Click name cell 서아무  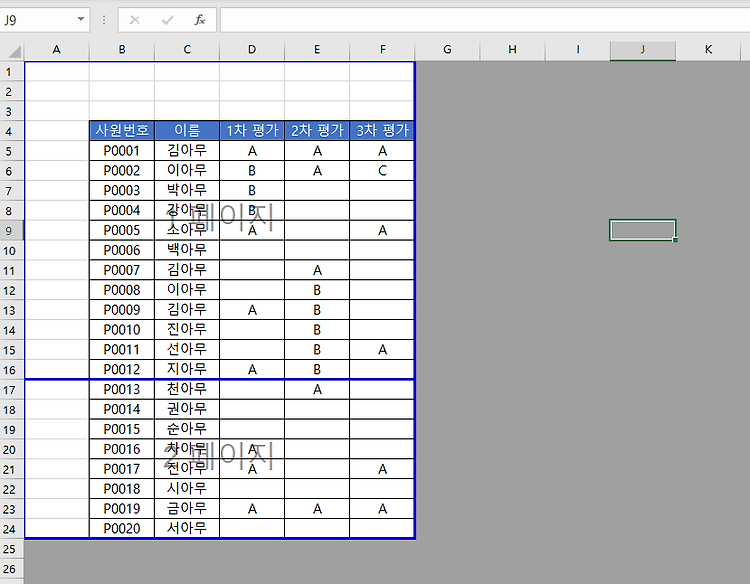(187, 529)
